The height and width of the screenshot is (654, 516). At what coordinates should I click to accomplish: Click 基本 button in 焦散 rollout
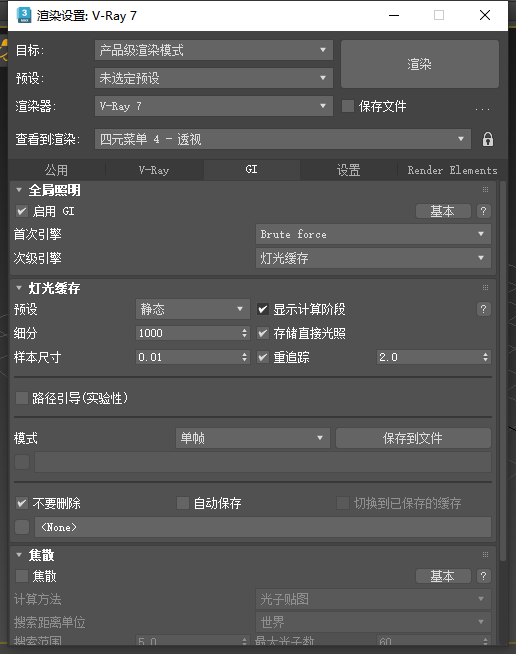[443, 576]
